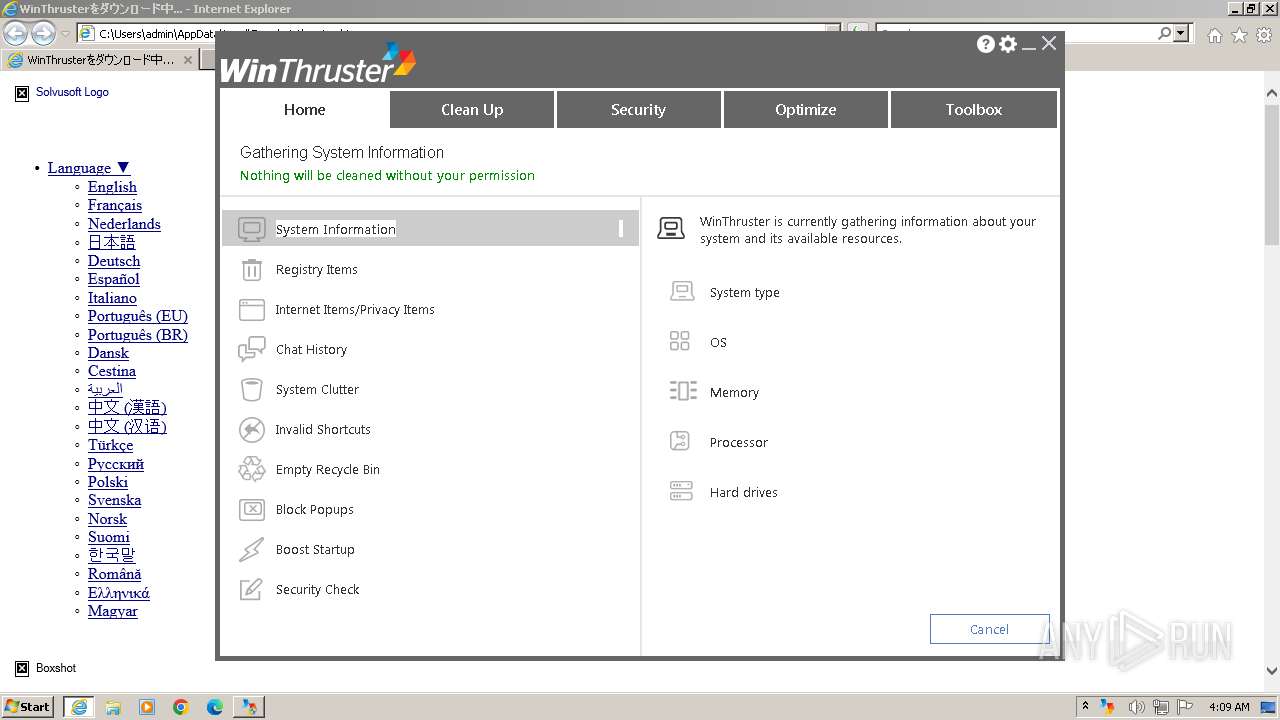The width and height of the screenshot is (1280, 720).
Task: Open the Toolbox tab
Action: point(973,110)
